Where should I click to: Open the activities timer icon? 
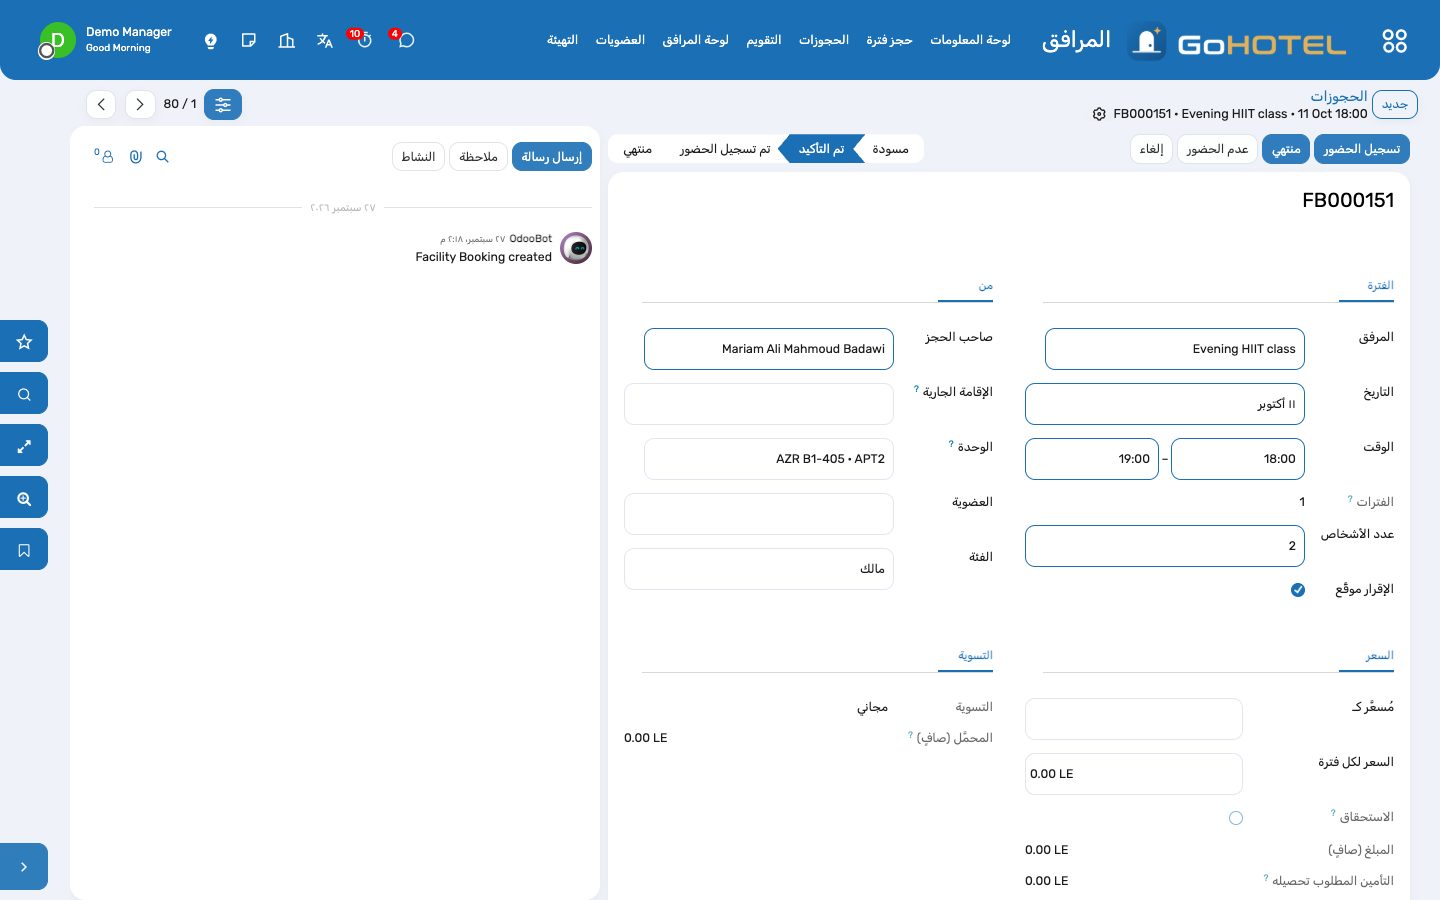(x=364, y=40)
